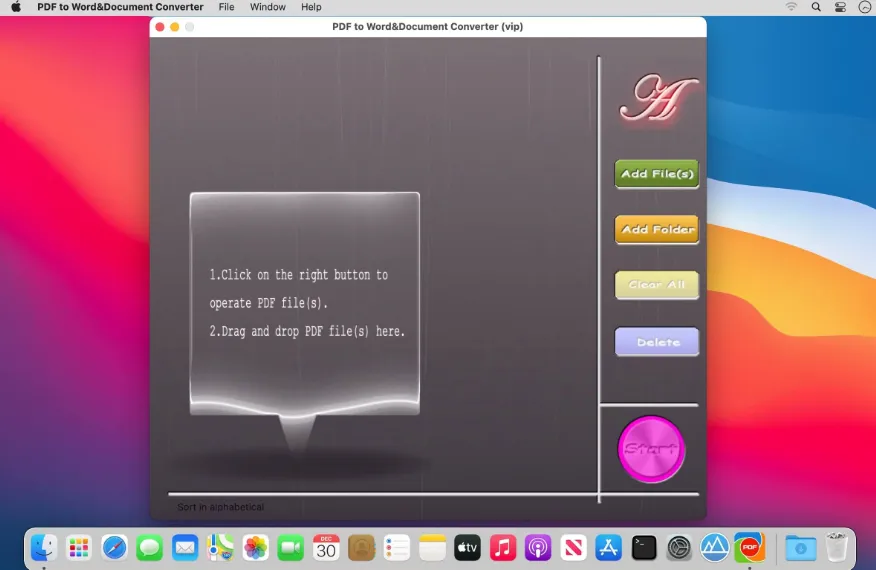
Task: Launch FaceTime from the Dock
Action: coord(291,548)
